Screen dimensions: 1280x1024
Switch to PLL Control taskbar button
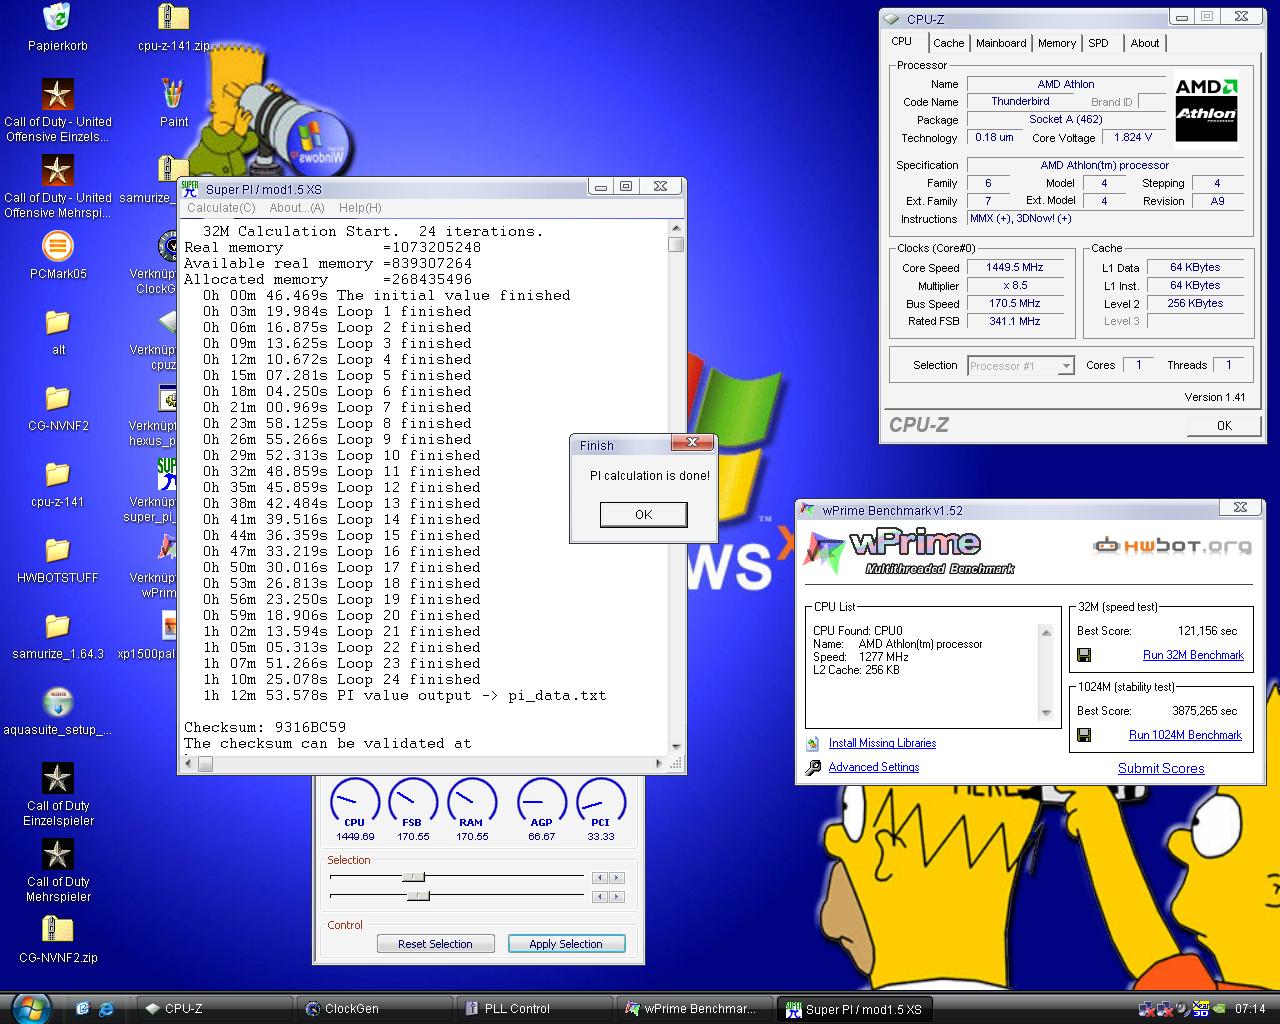(533, 1009)
